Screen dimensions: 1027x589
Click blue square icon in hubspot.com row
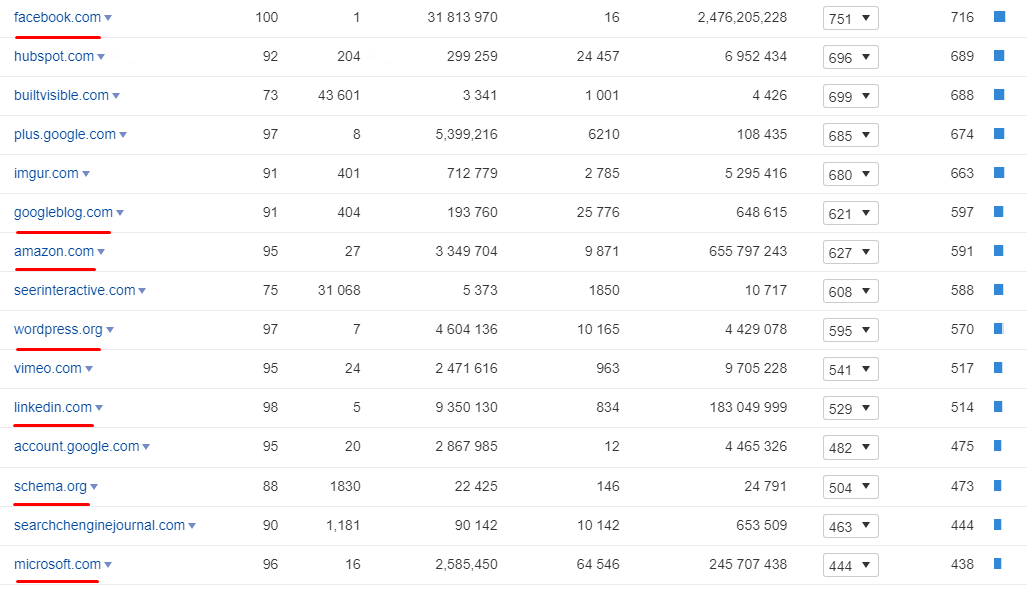(998, 56)
